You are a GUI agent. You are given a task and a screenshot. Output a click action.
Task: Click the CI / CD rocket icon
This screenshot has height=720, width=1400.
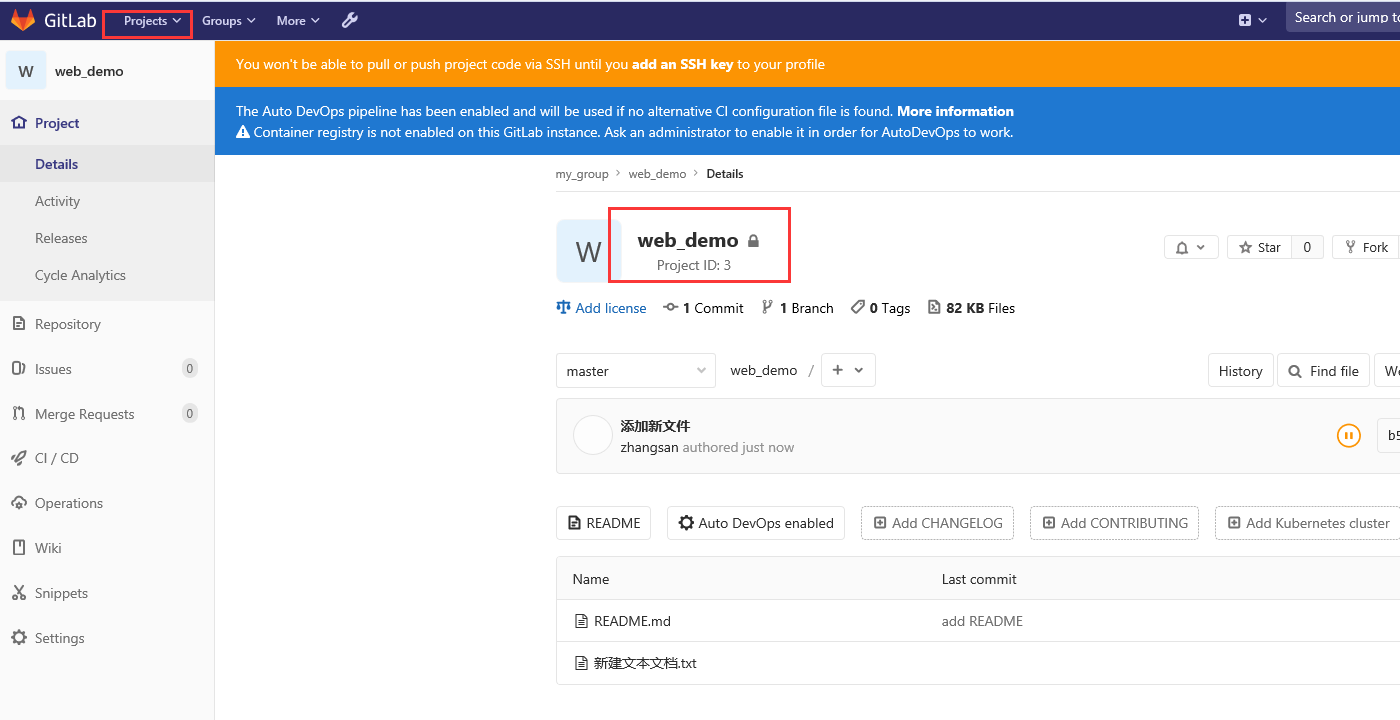pyautogui.click(x=18, y=458)
